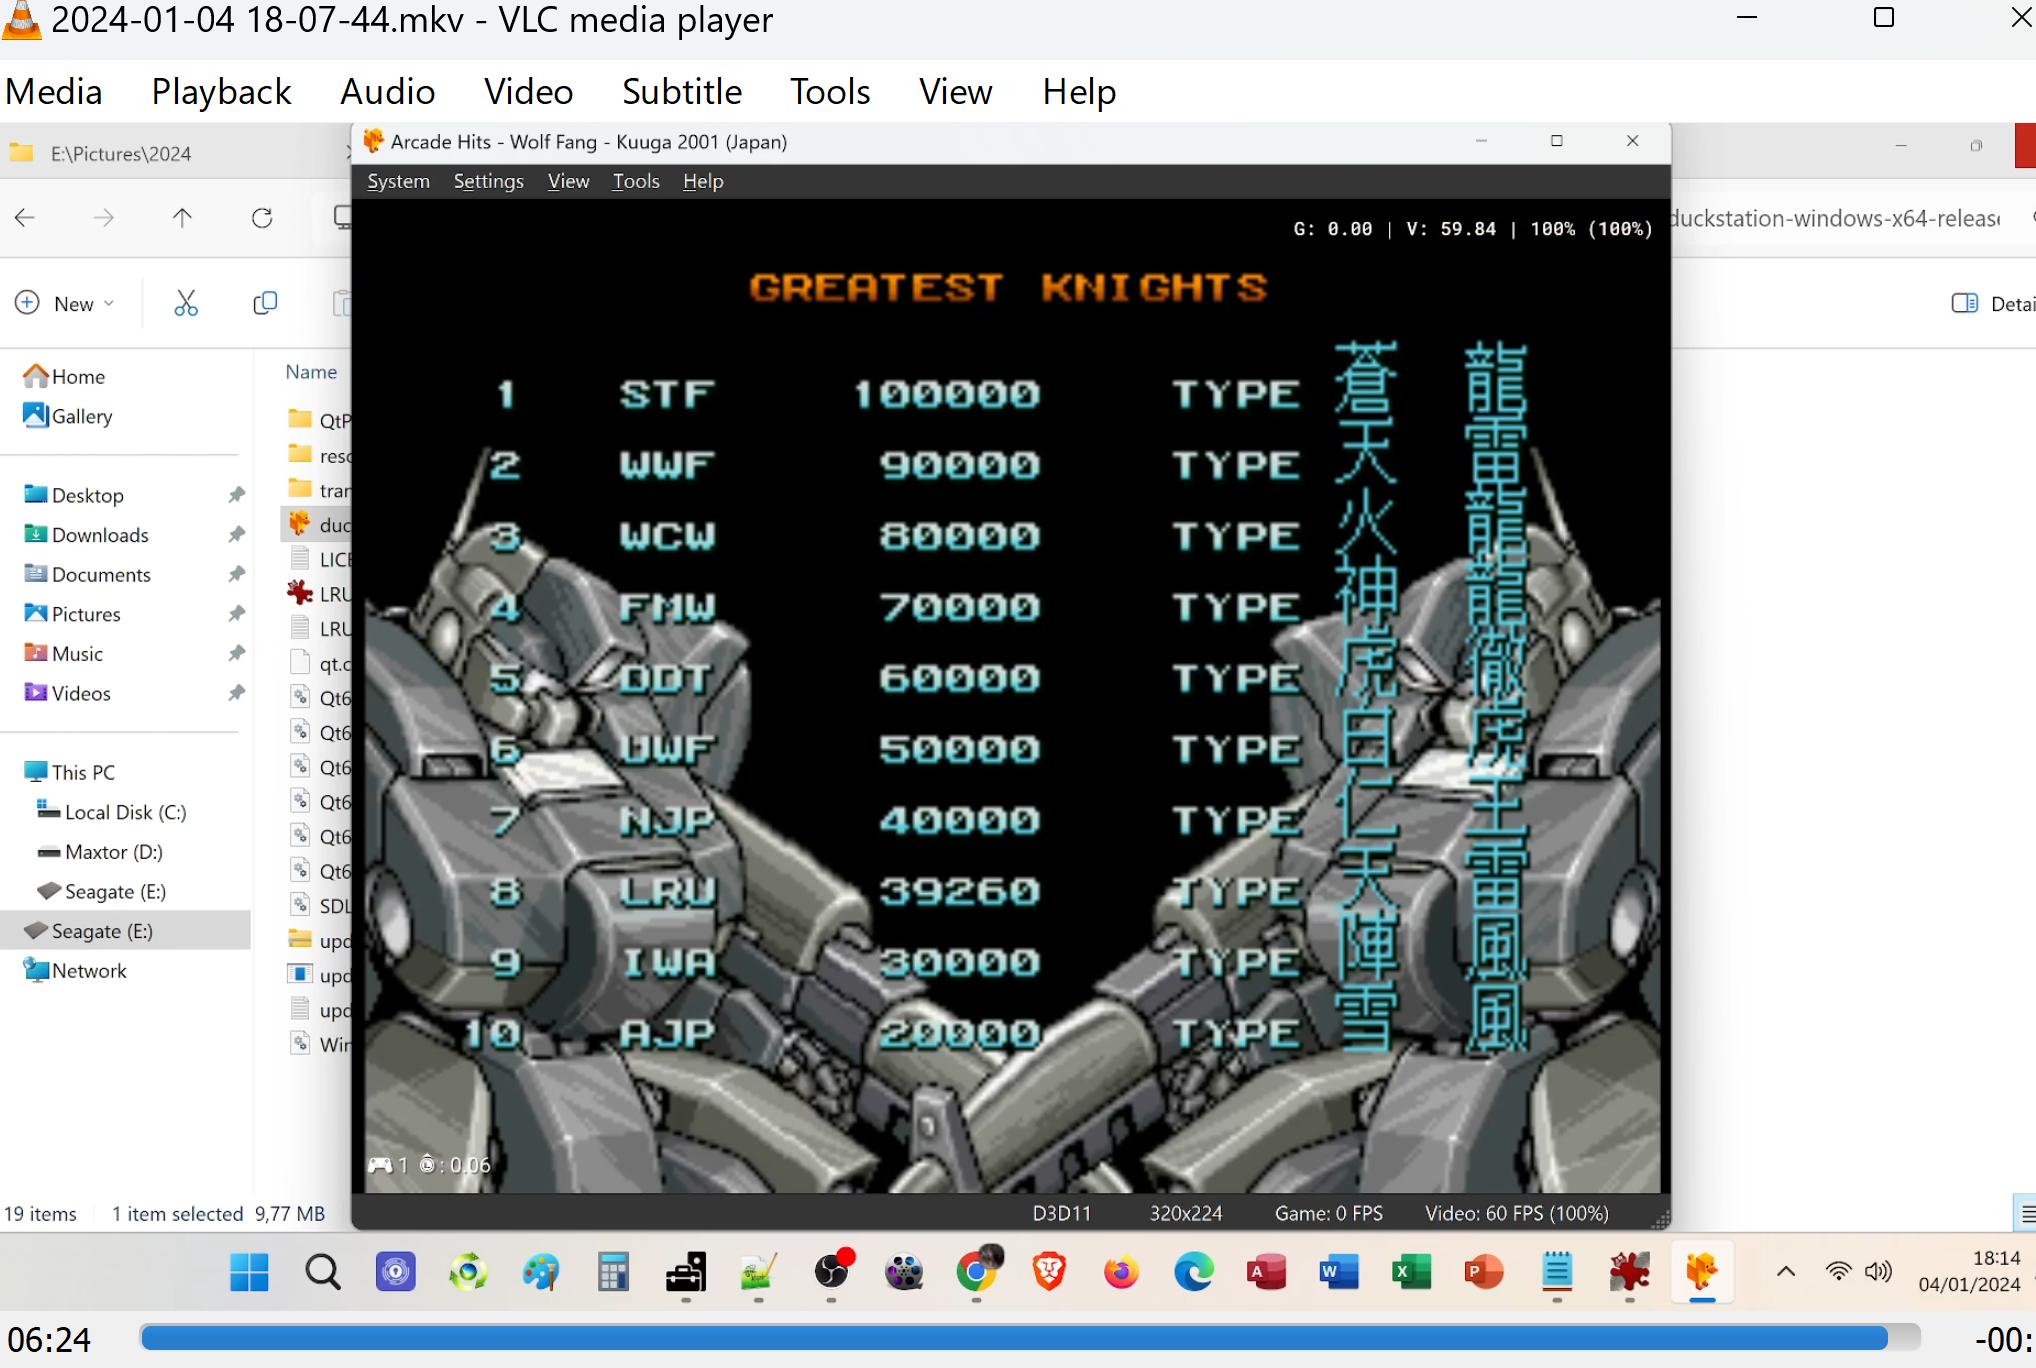
Task: Click the Windows Start button
Action: [x=249, y=1272]
